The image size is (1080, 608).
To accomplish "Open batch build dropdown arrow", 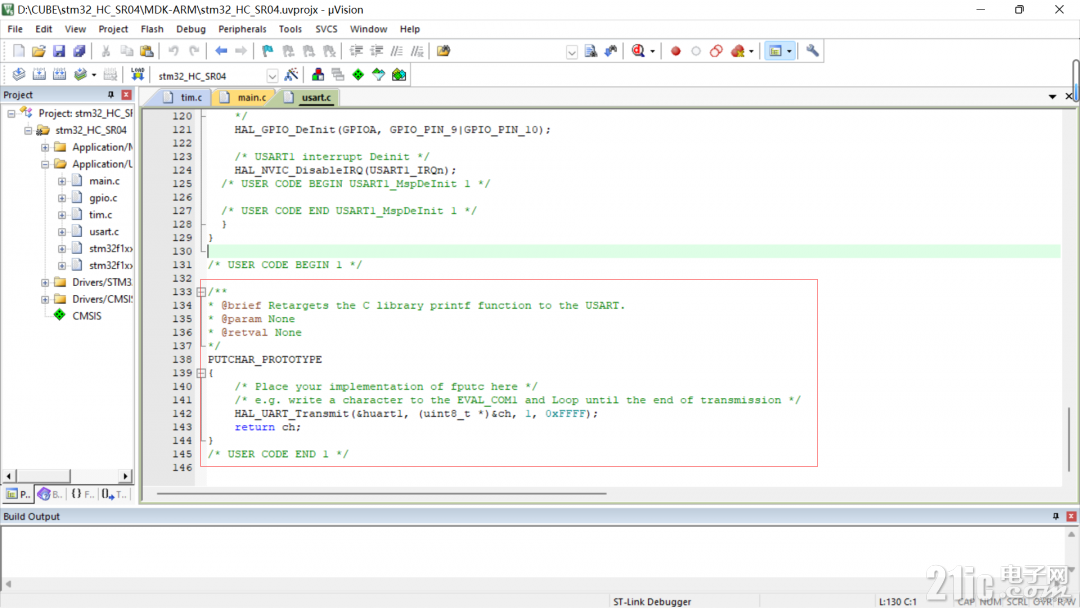I will point(94,75).
